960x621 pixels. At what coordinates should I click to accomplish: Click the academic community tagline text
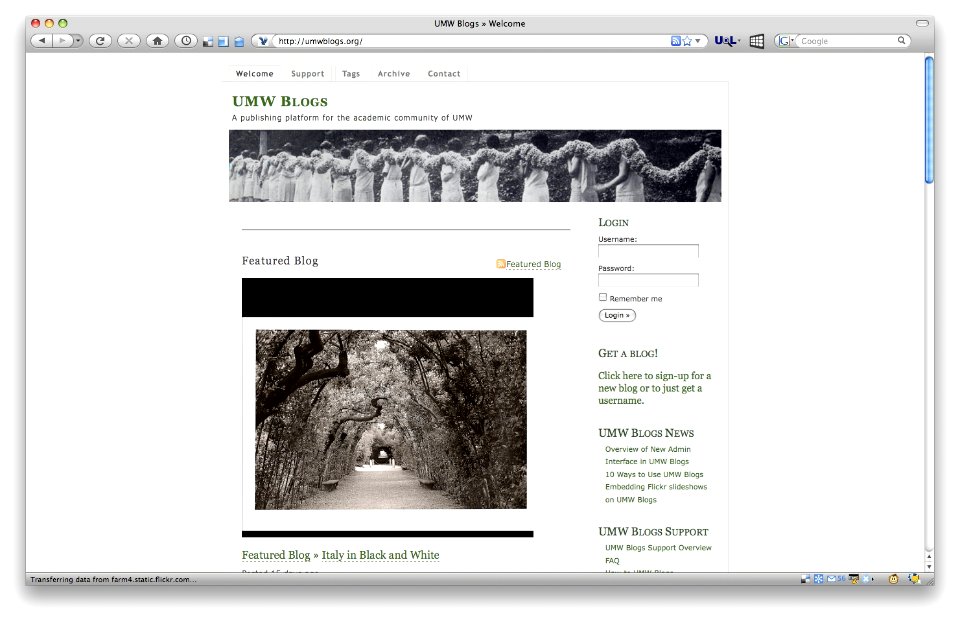point(352,118)
